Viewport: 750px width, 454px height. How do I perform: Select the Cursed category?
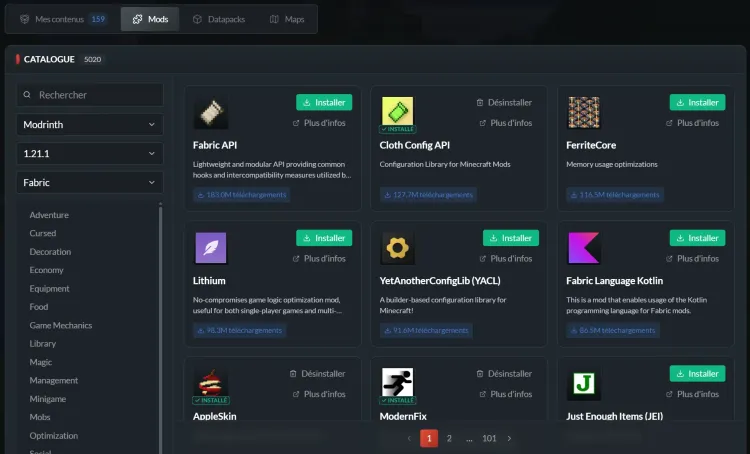[43, 233]
